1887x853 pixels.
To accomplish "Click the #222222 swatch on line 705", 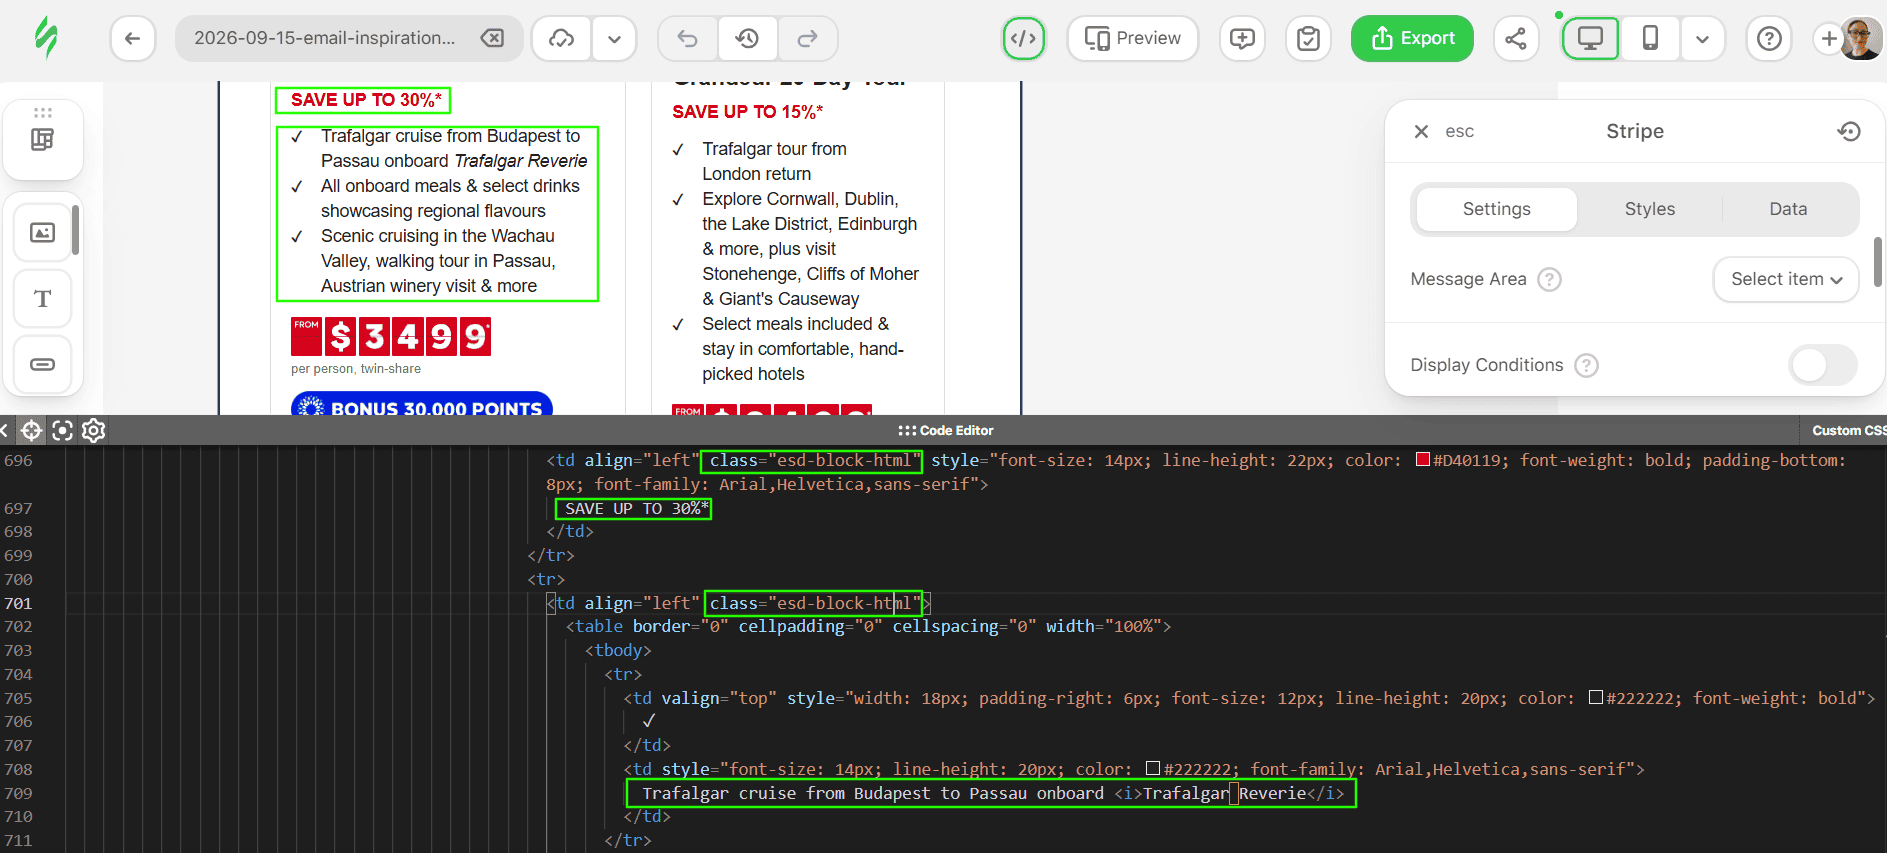I will click(x=1596, y=698).
